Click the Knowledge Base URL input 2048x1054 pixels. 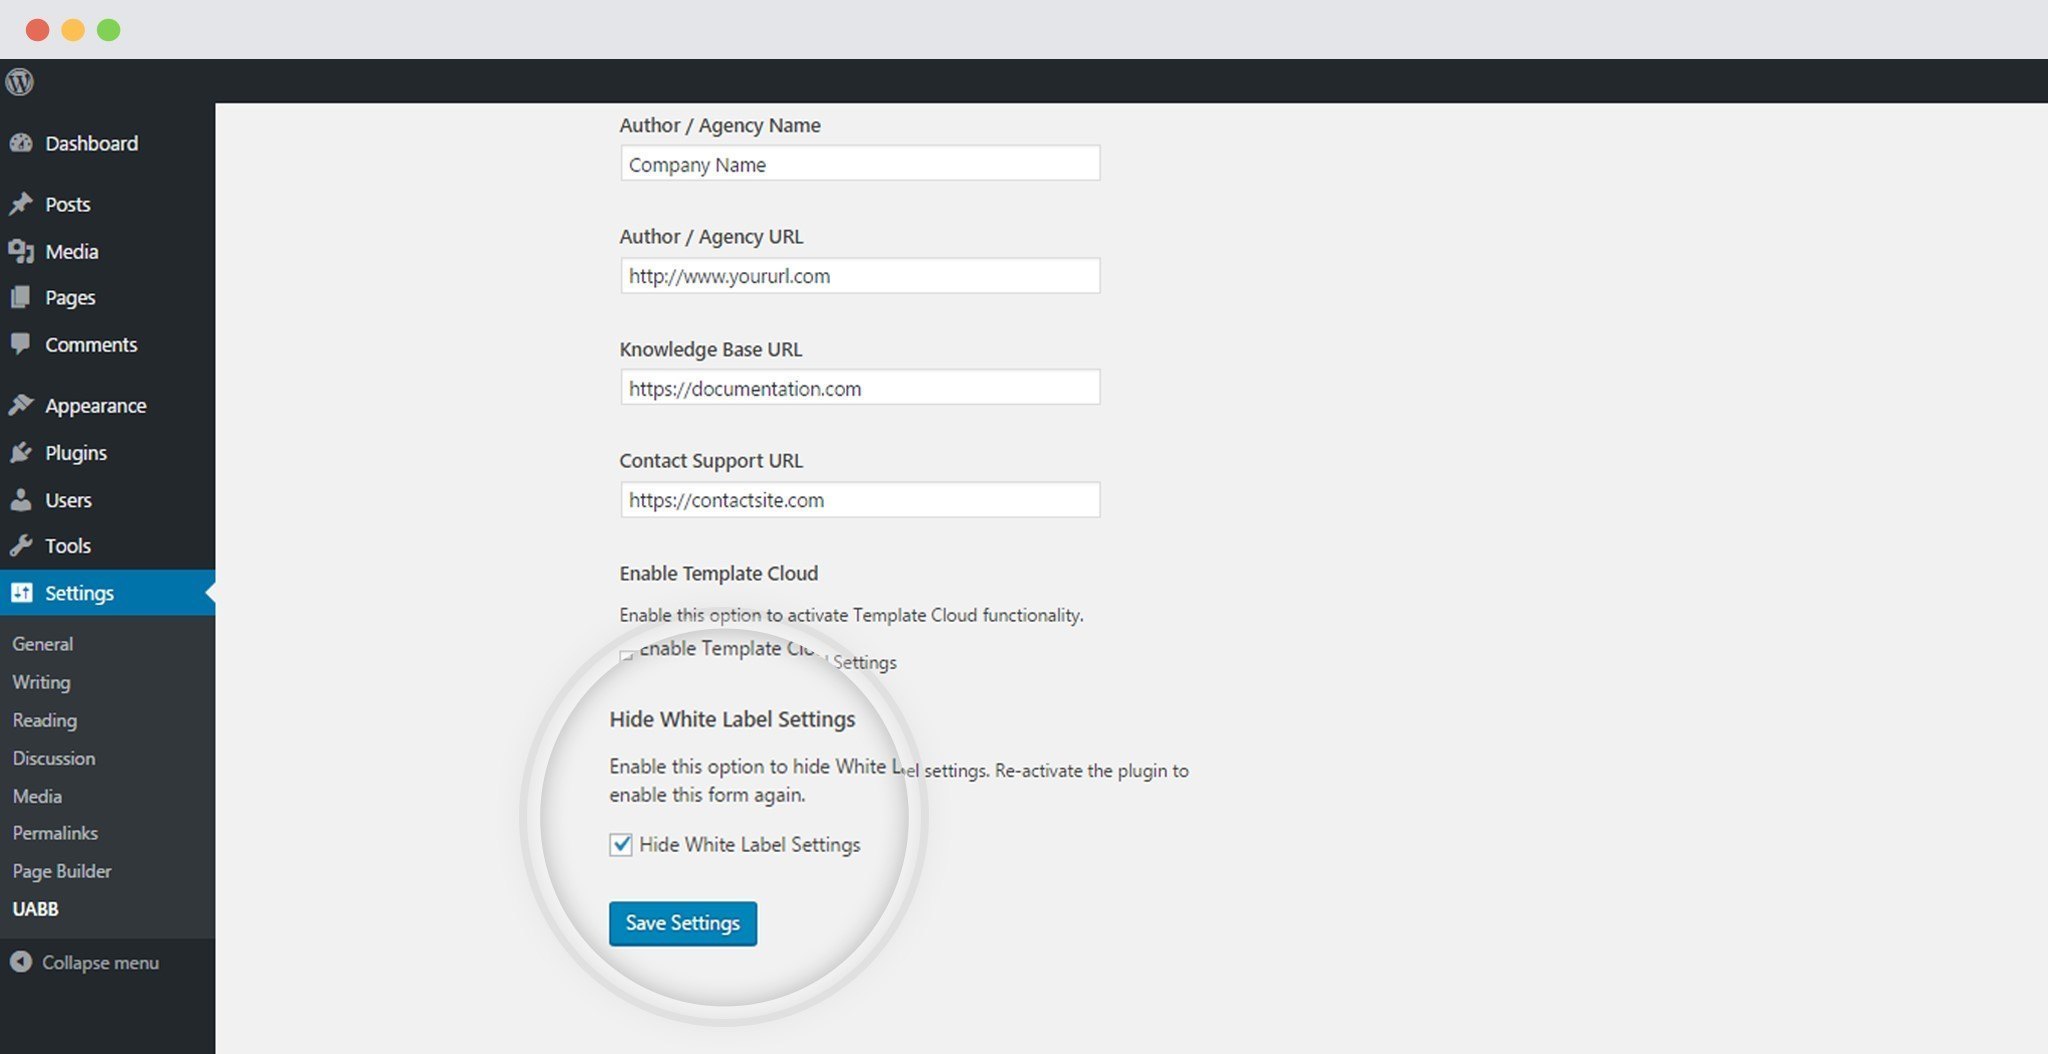[x=860, y=387]
